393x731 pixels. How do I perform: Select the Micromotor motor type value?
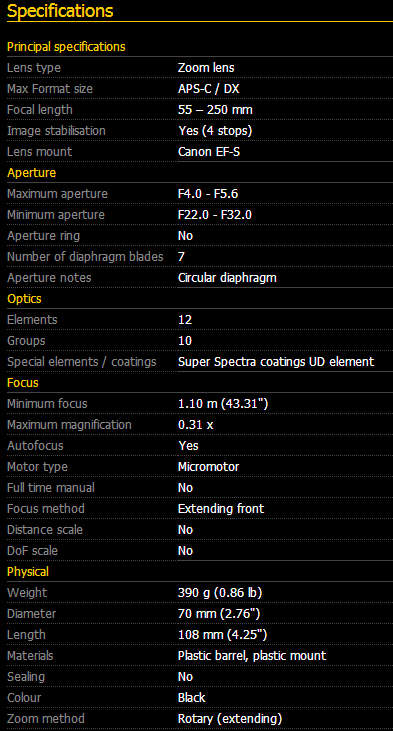(x=208, y=467)
